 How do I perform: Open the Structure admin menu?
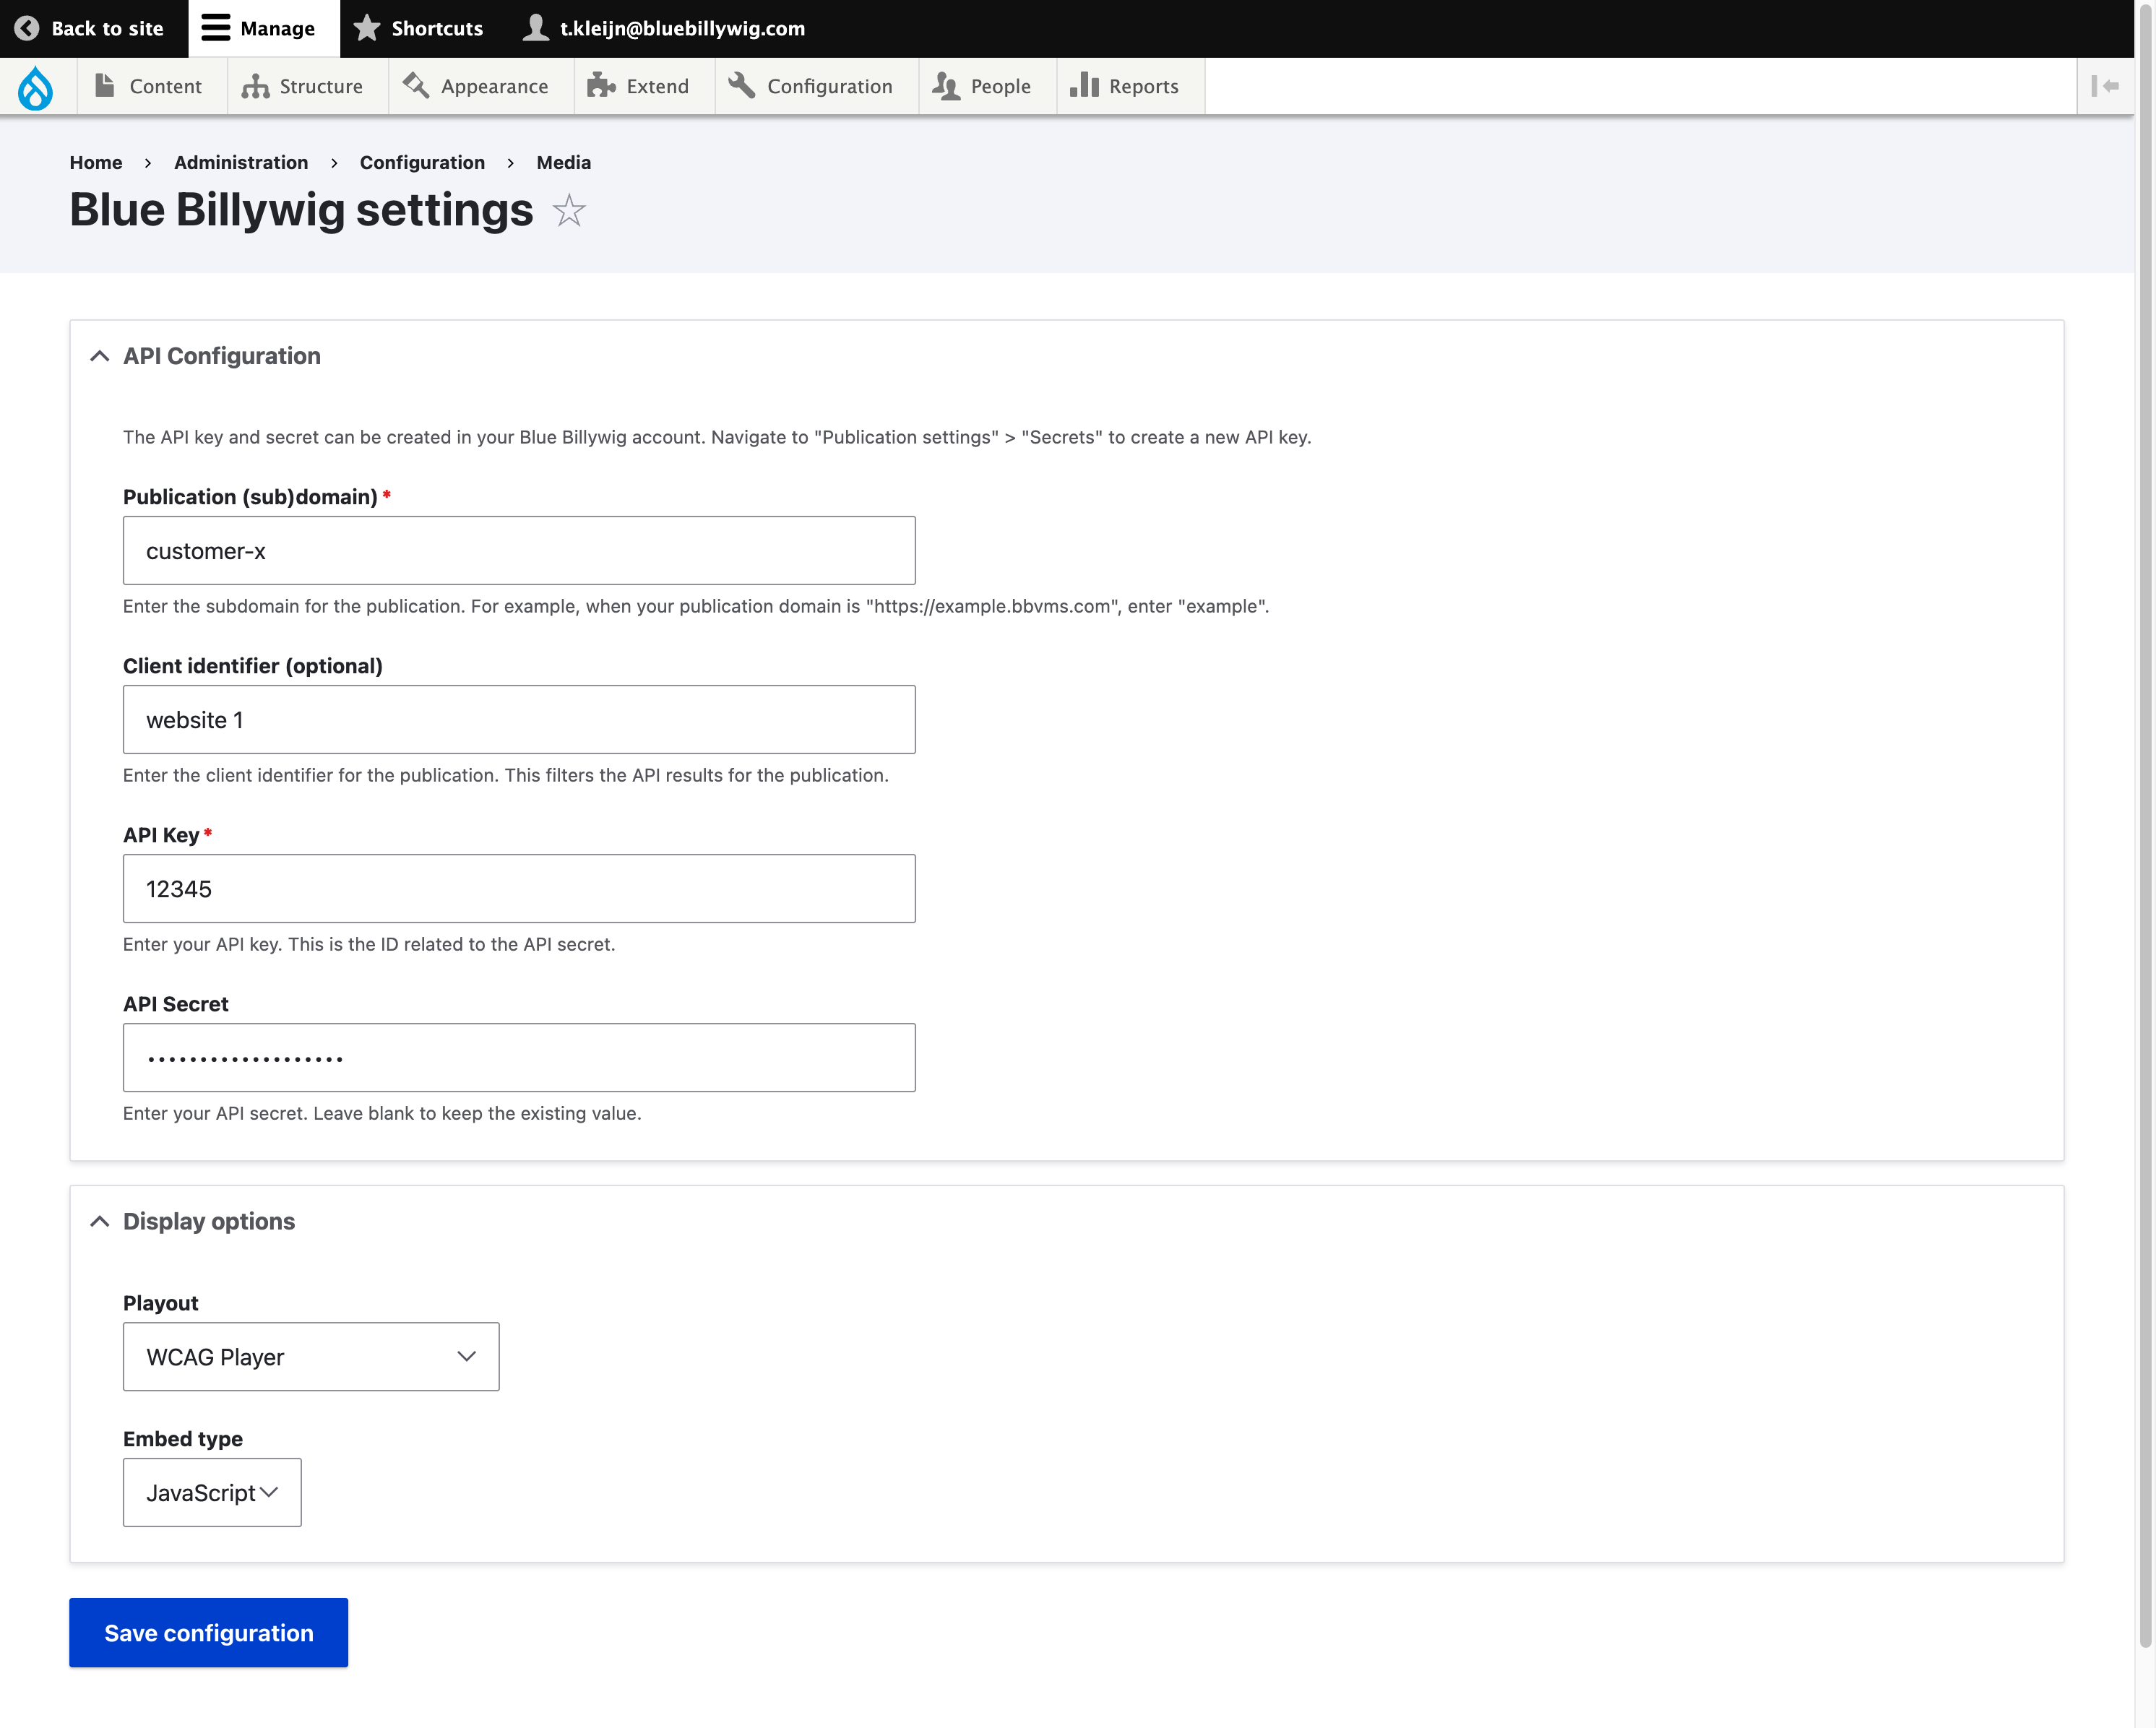302,87
